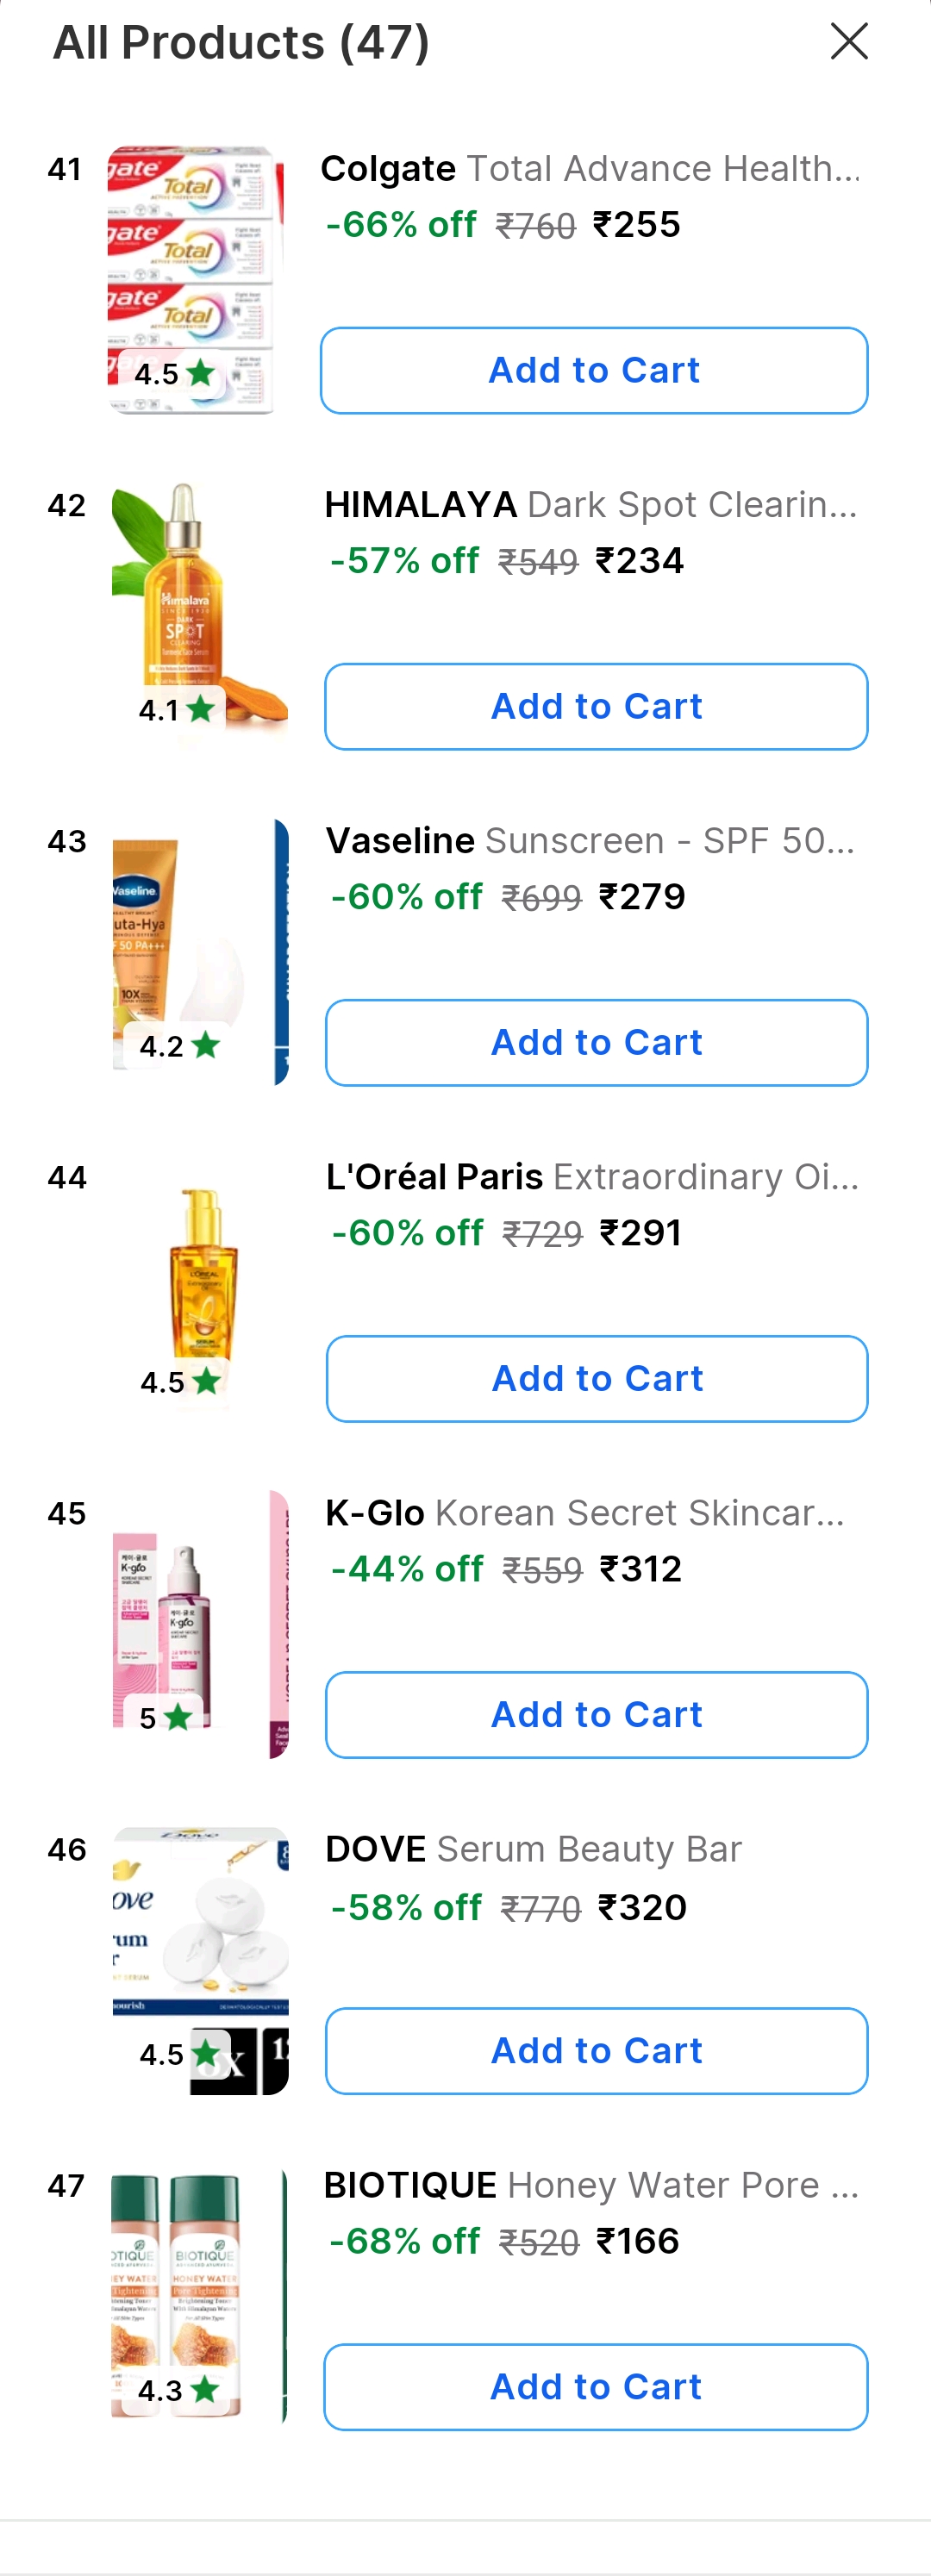Add K-Glo Korean Skincare to cart
This screenshot has height=2576, width=931.
[x=596, y=1714]
